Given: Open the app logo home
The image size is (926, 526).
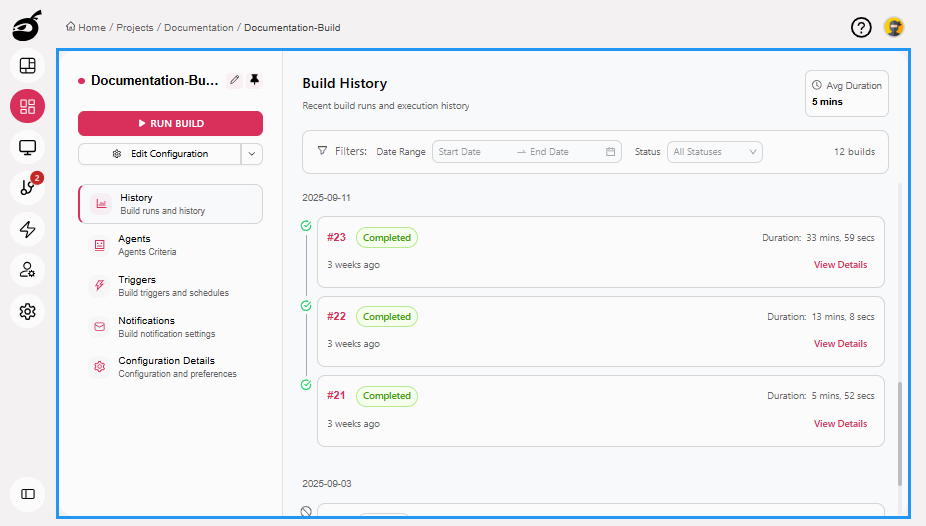Looking at the screenshot, I should tap(27, 25).
